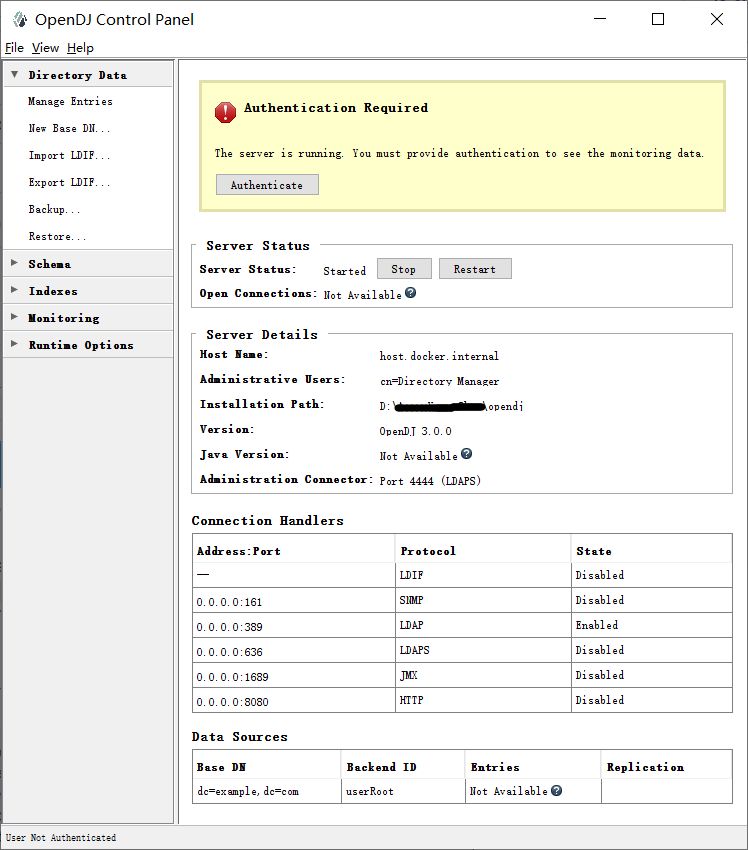The width and height of the screenshot is (748, 850).
Task: Select the 0.0.0.0:8080 address cell
Action: point(293,700)
